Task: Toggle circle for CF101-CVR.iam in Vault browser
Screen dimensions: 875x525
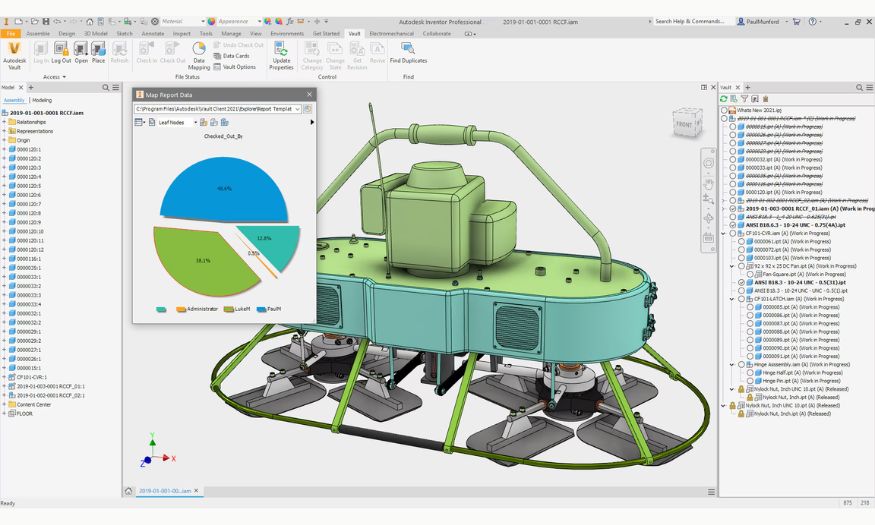Action: 733,233
